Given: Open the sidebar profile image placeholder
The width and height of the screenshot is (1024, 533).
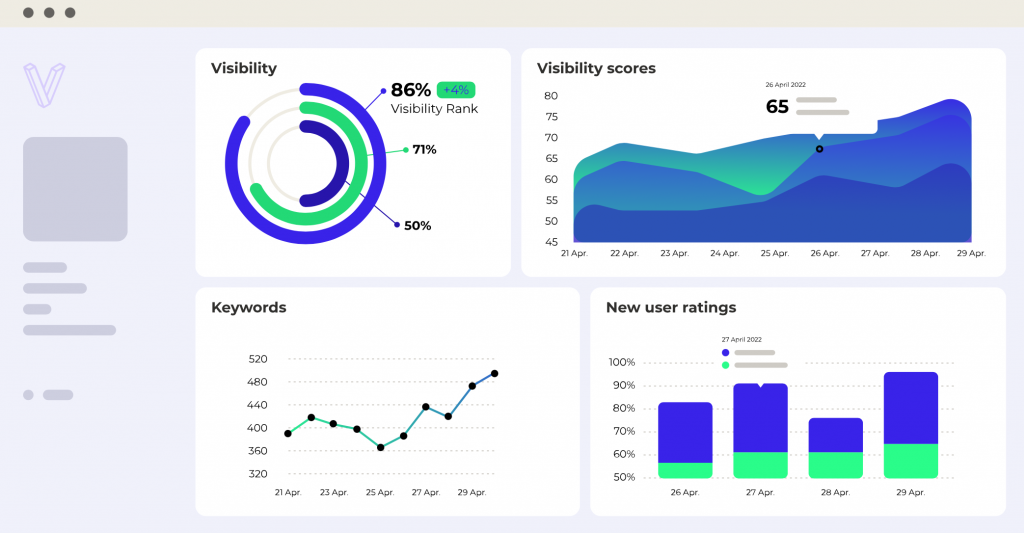Looking at the screenshot, I should [x=75, y=189].
